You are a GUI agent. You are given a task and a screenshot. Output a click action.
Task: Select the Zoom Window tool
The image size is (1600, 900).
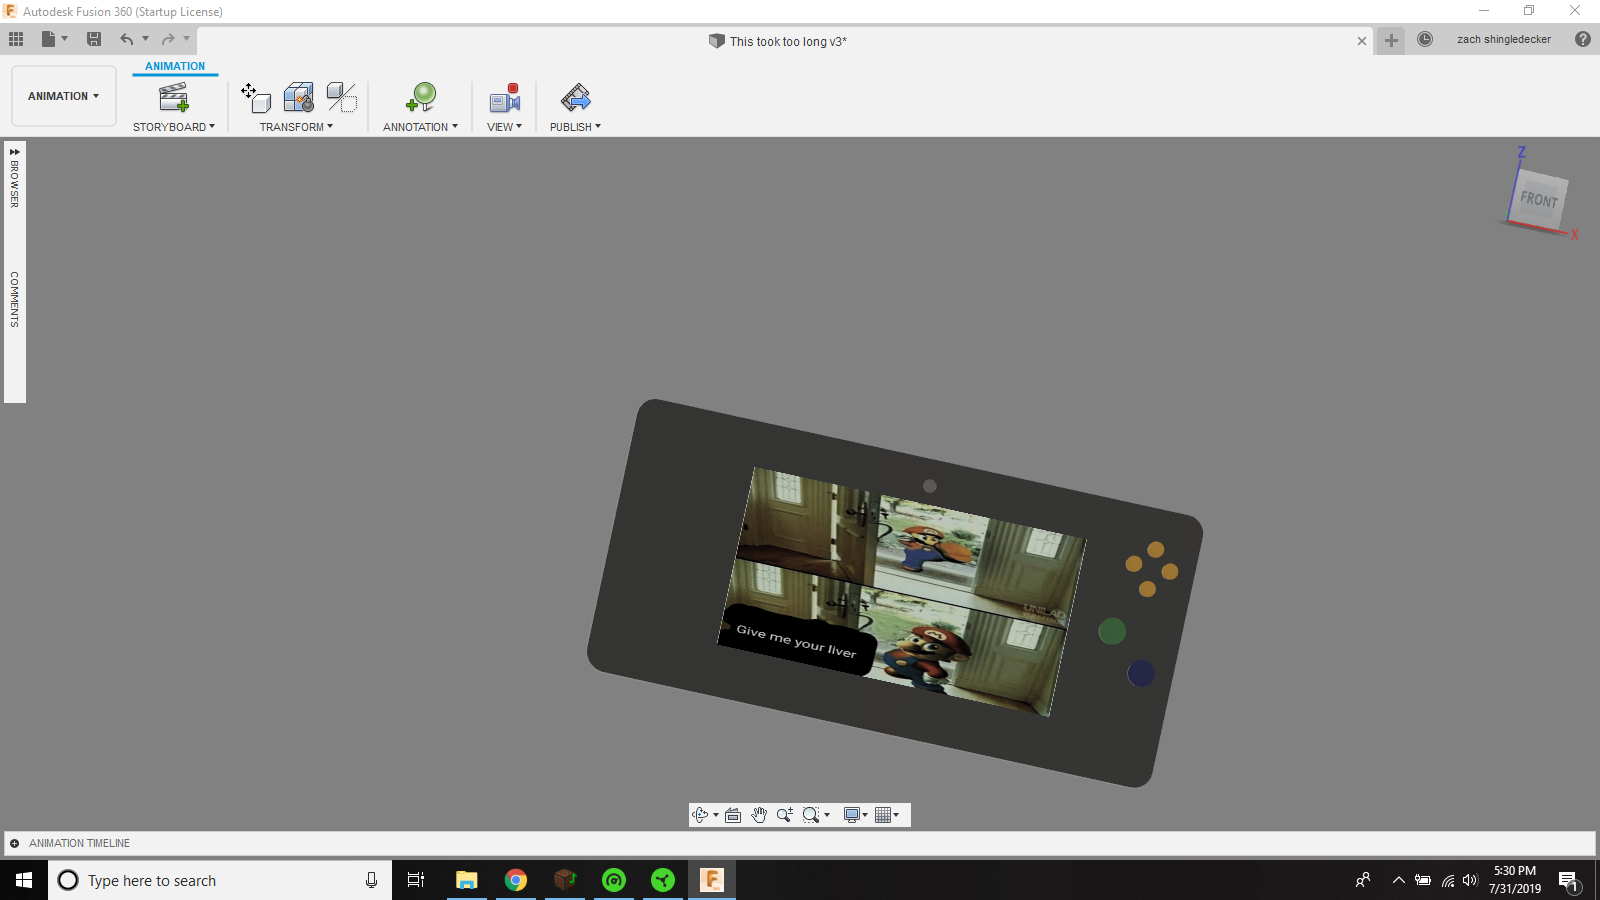[x=811, y=815]
